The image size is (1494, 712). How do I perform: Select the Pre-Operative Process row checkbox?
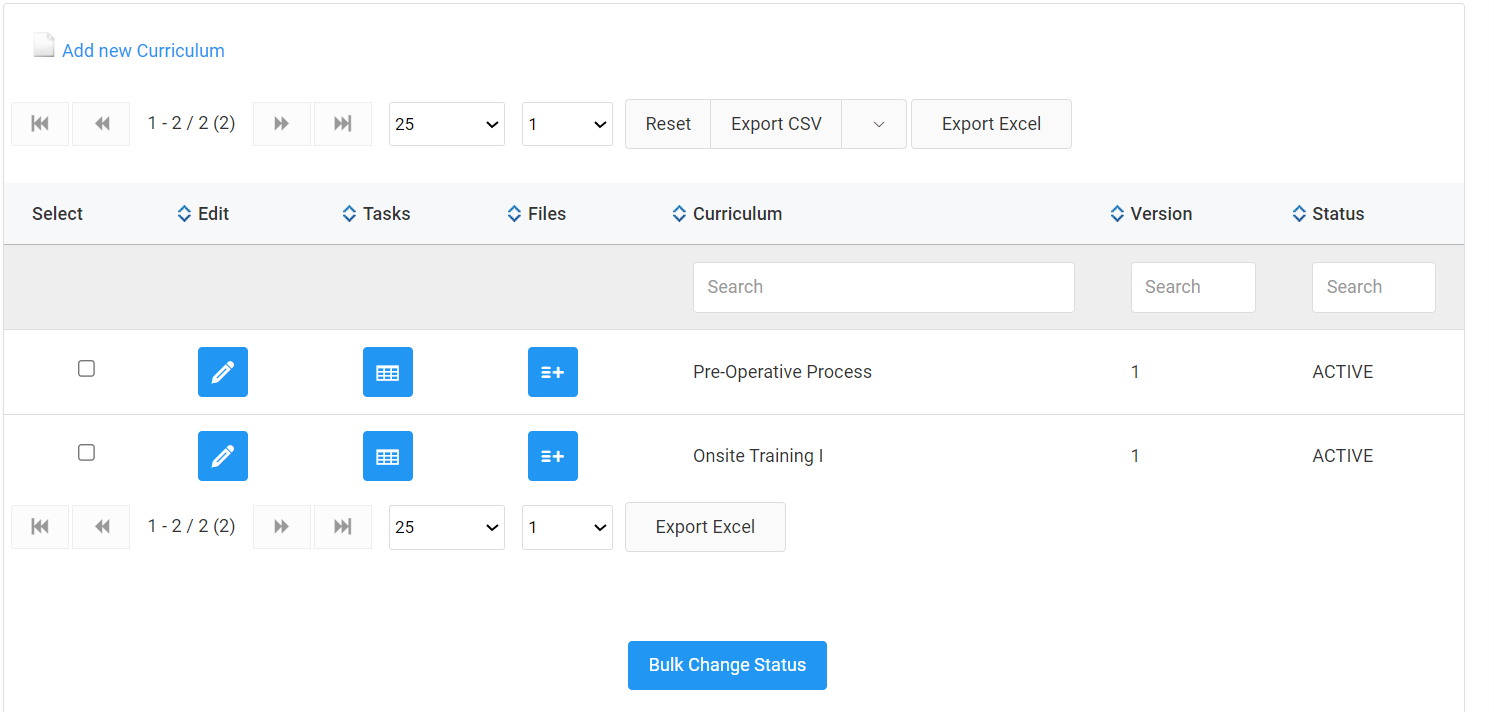tap(86, 369)
